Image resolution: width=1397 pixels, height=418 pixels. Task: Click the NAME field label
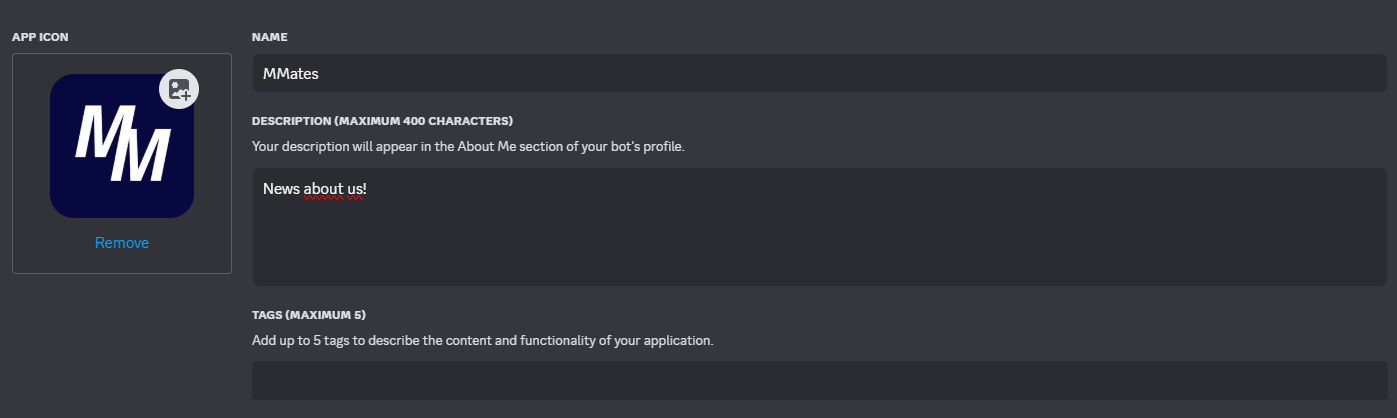coord(270,37)
